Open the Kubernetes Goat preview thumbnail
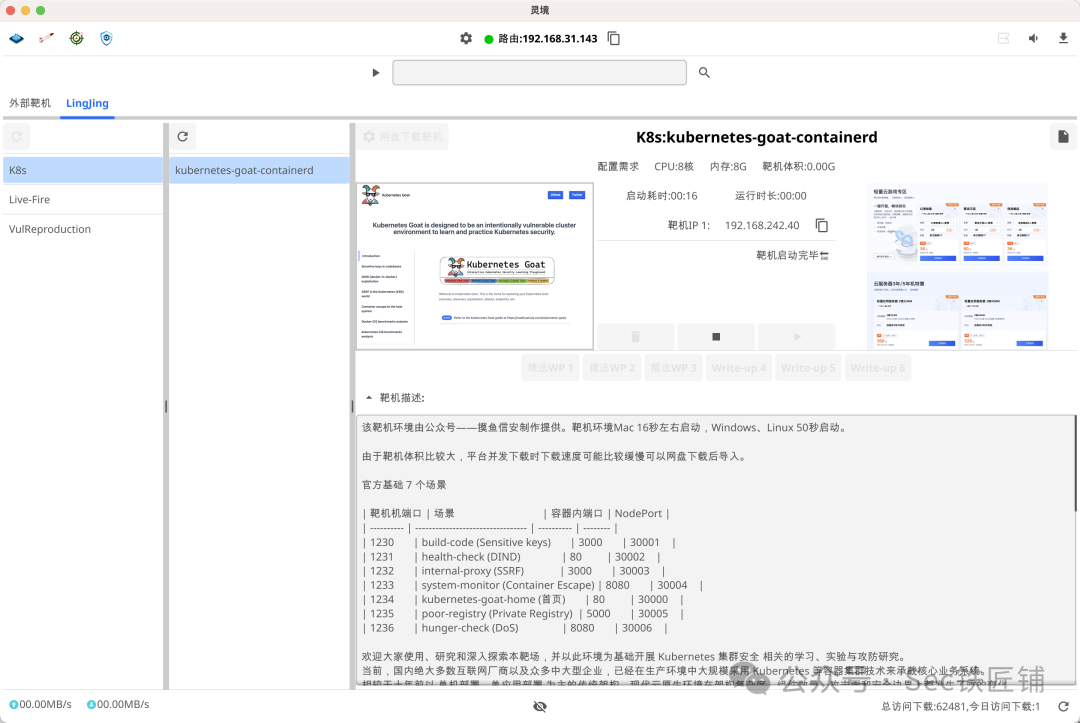The width and height of the screenshot is (1080, 723). coord(475,266)
